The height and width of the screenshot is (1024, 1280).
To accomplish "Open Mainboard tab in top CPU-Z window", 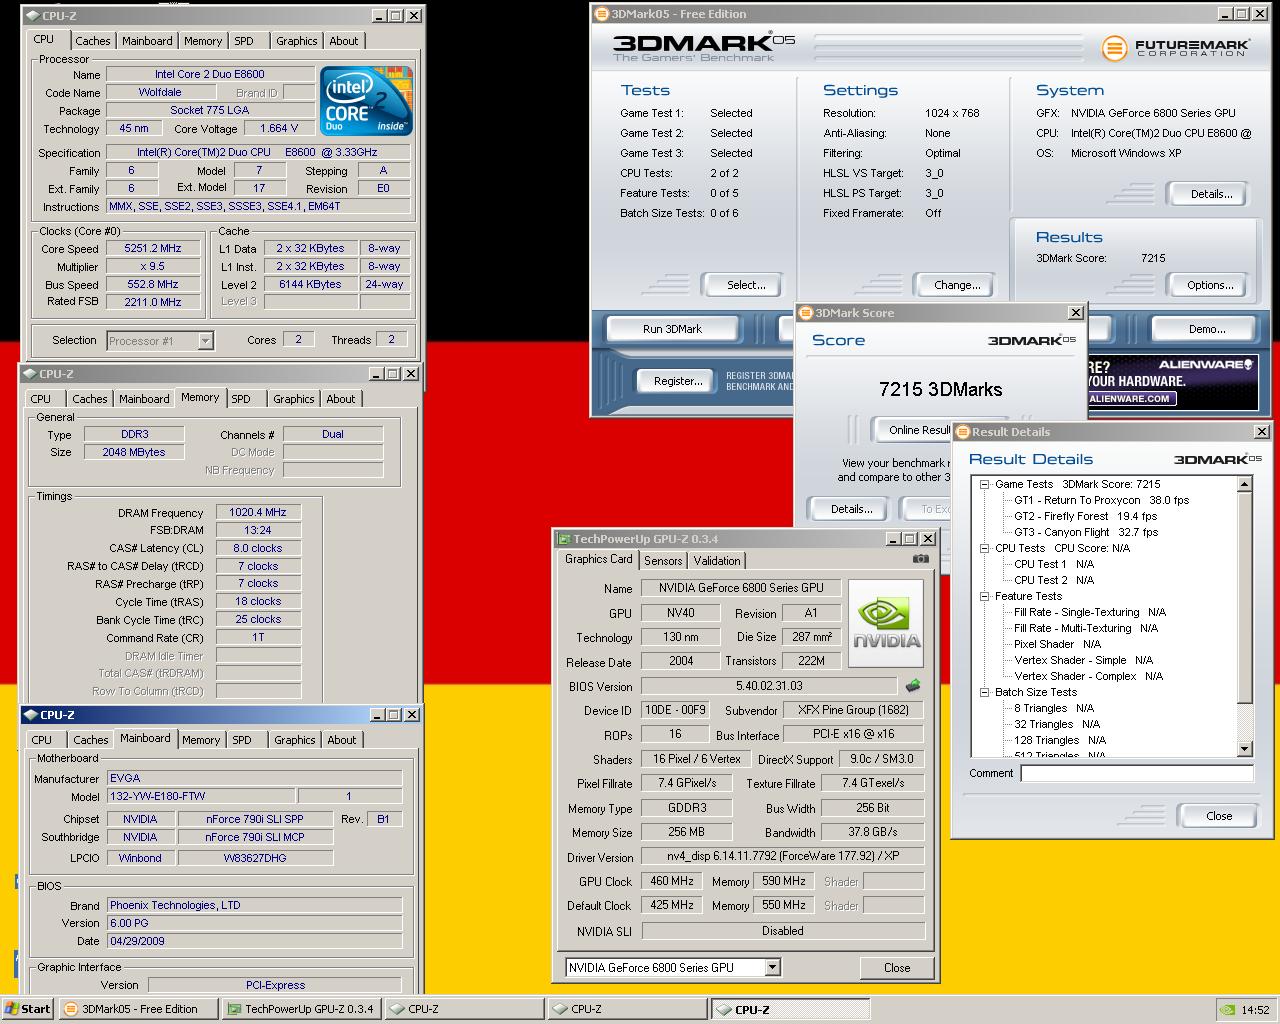I will (147, 41).
